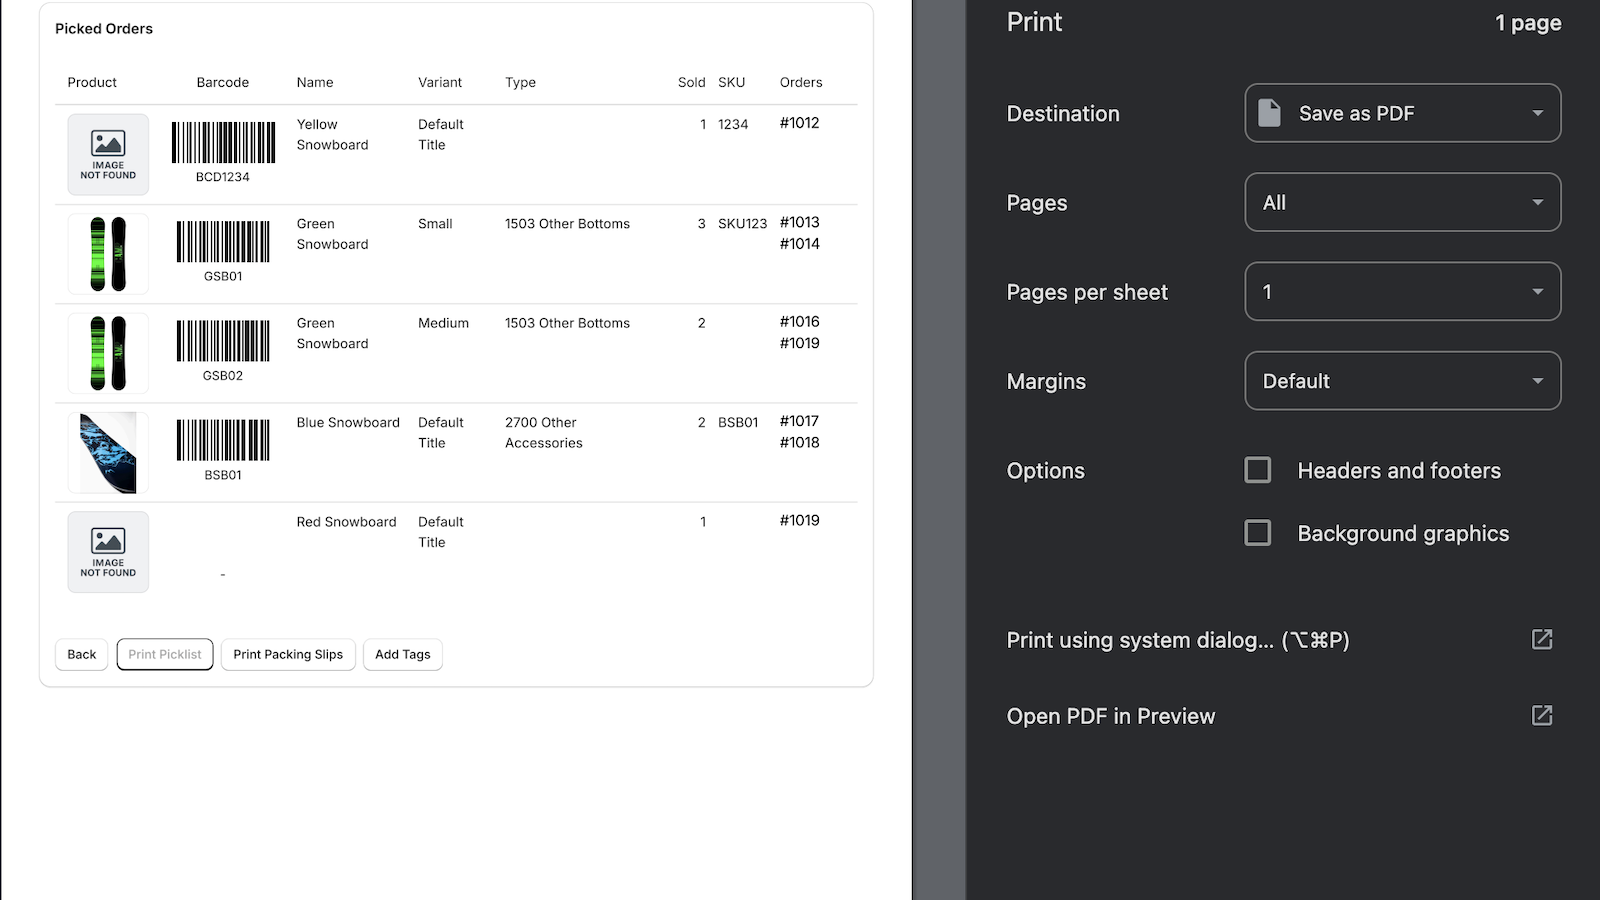Click the Blue Snowboard product thumbnail

[108, 452]
